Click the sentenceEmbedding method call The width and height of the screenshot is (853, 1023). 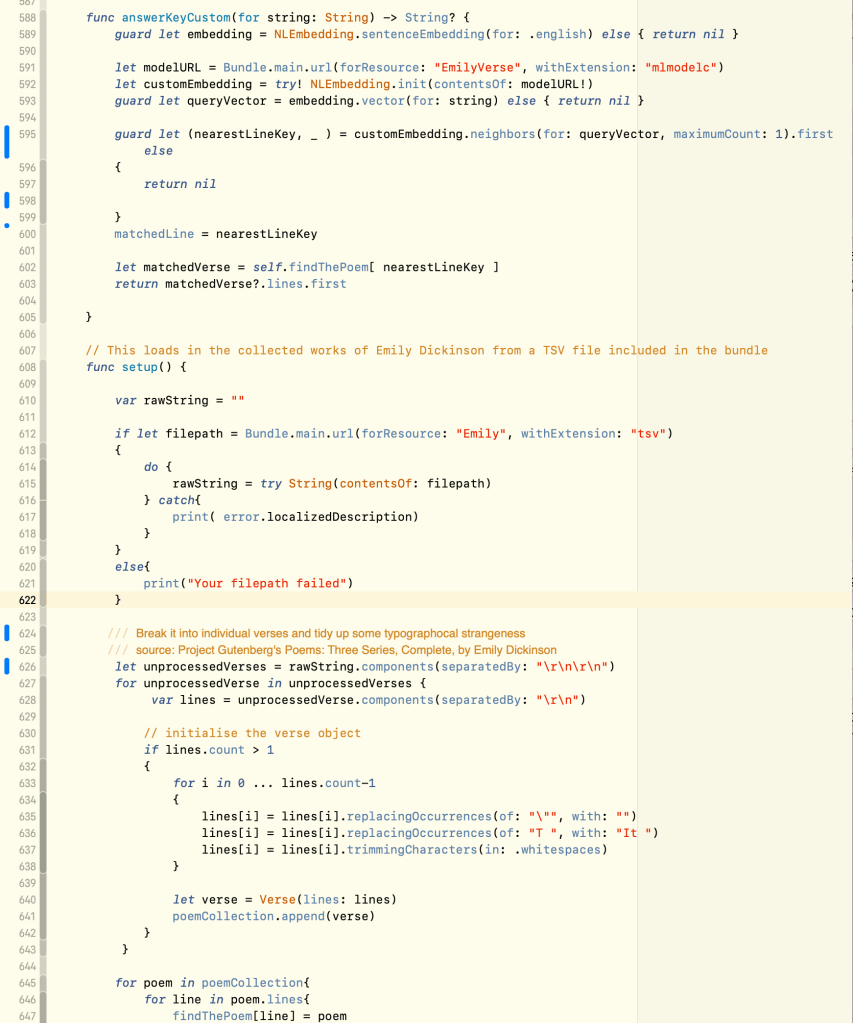pos(425,34)
